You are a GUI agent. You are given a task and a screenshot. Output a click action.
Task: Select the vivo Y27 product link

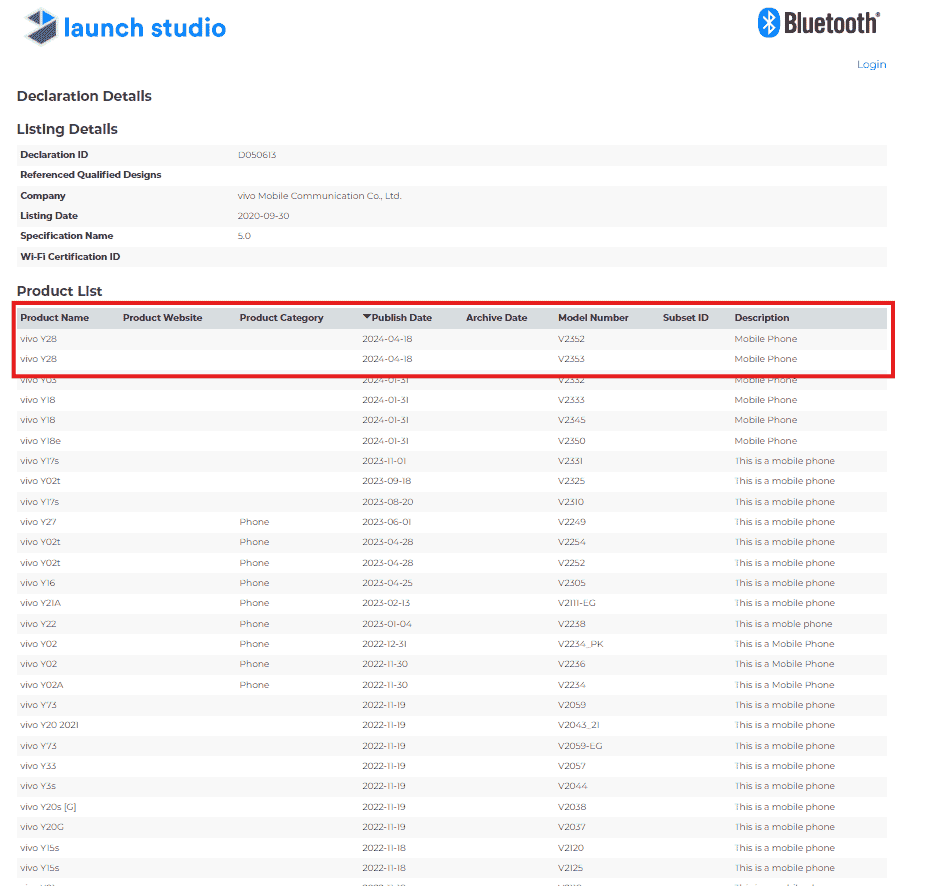coord(38,522)
